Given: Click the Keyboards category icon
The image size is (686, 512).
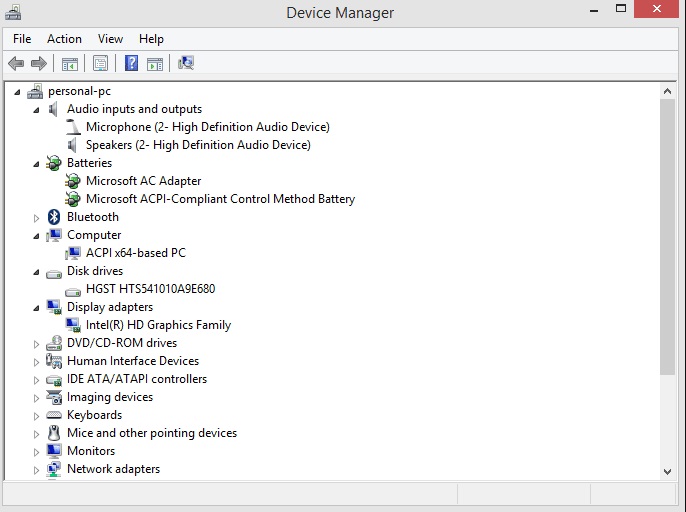Looking at the screenshot, I should 54,415.
